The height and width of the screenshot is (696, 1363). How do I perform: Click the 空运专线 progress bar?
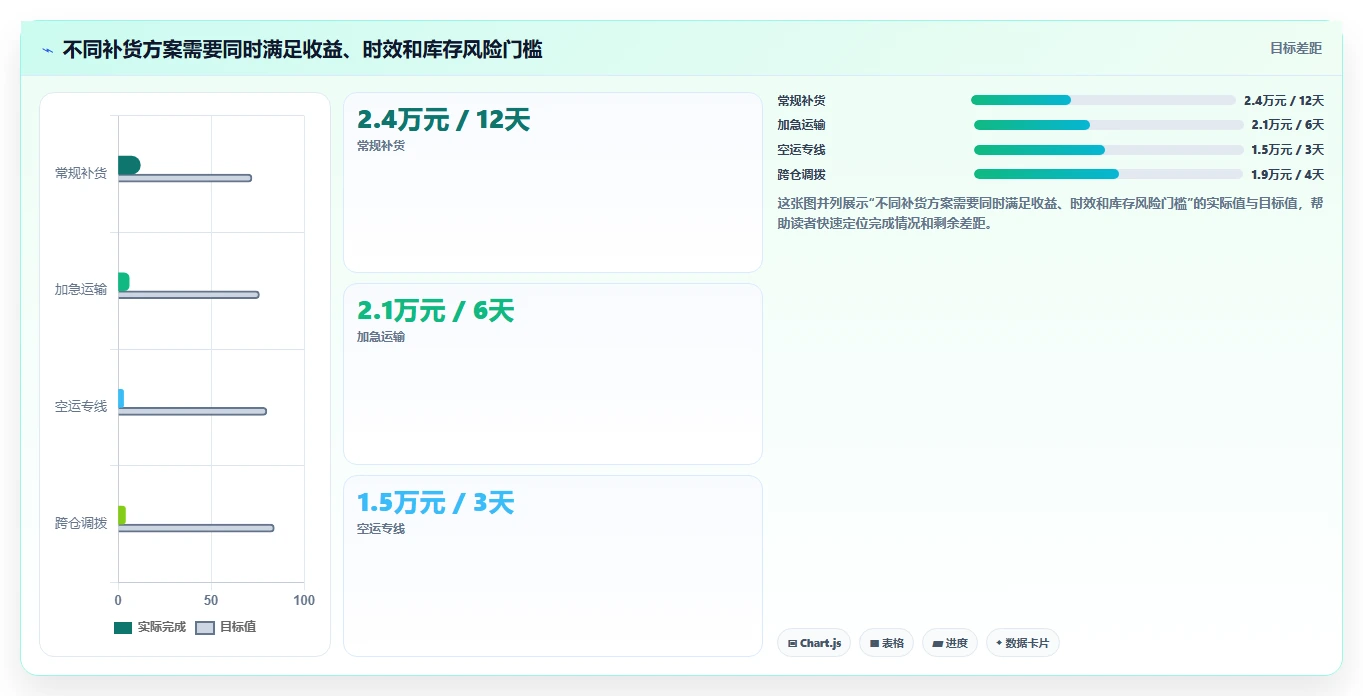coord(1108,150)
